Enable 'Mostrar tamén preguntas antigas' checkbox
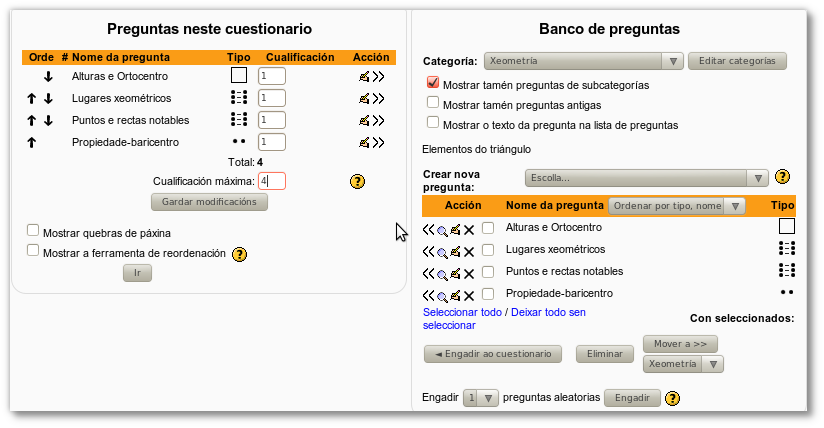Image resolution: width=824 pixels, height=428 pixels. click(x=433, y=103)
